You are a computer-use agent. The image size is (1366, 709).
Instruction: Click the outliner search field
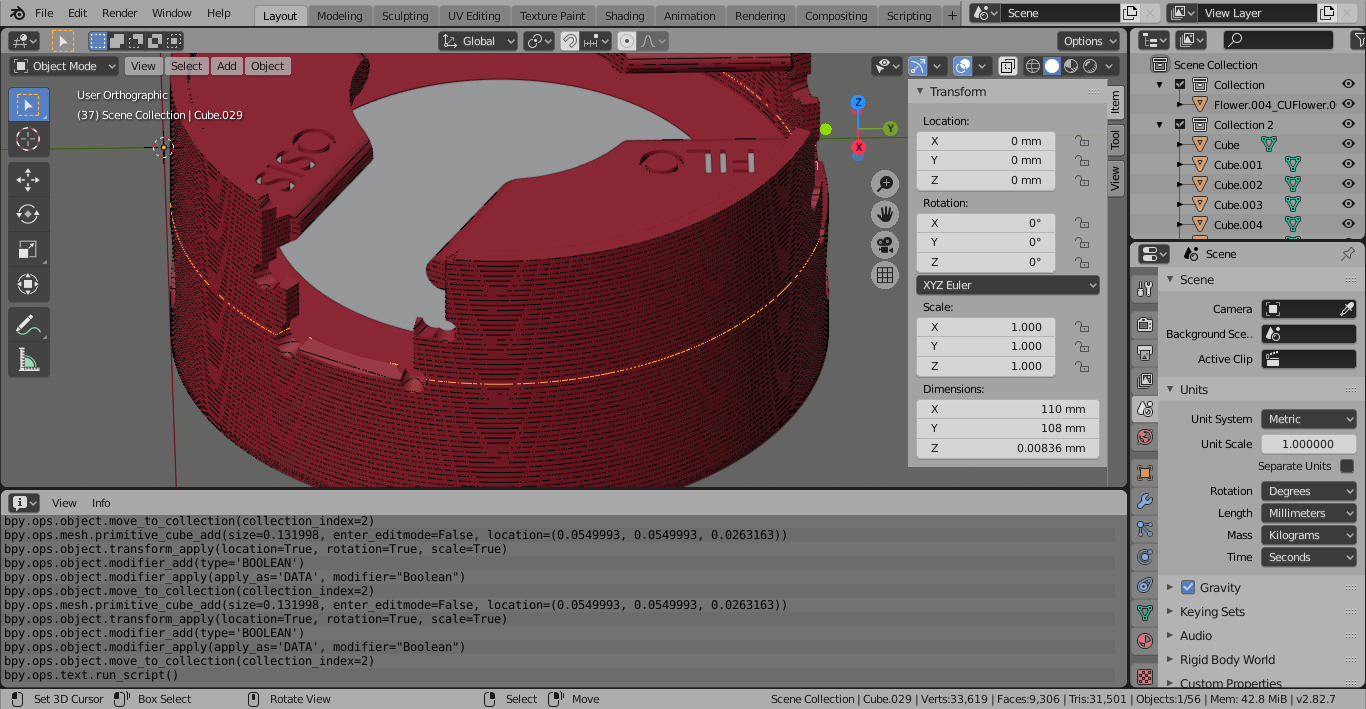[x=1278, y=40]
